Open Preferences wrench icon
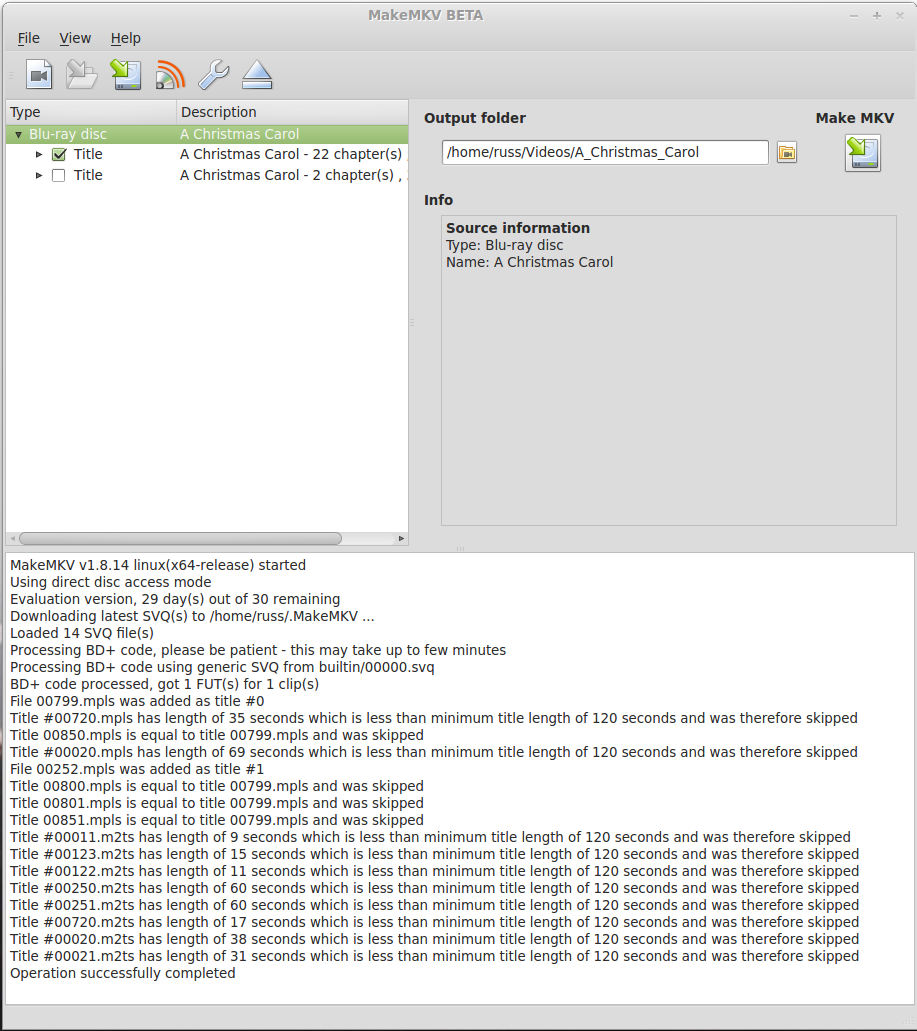The image size is (917, 1031). pos(214,75)
